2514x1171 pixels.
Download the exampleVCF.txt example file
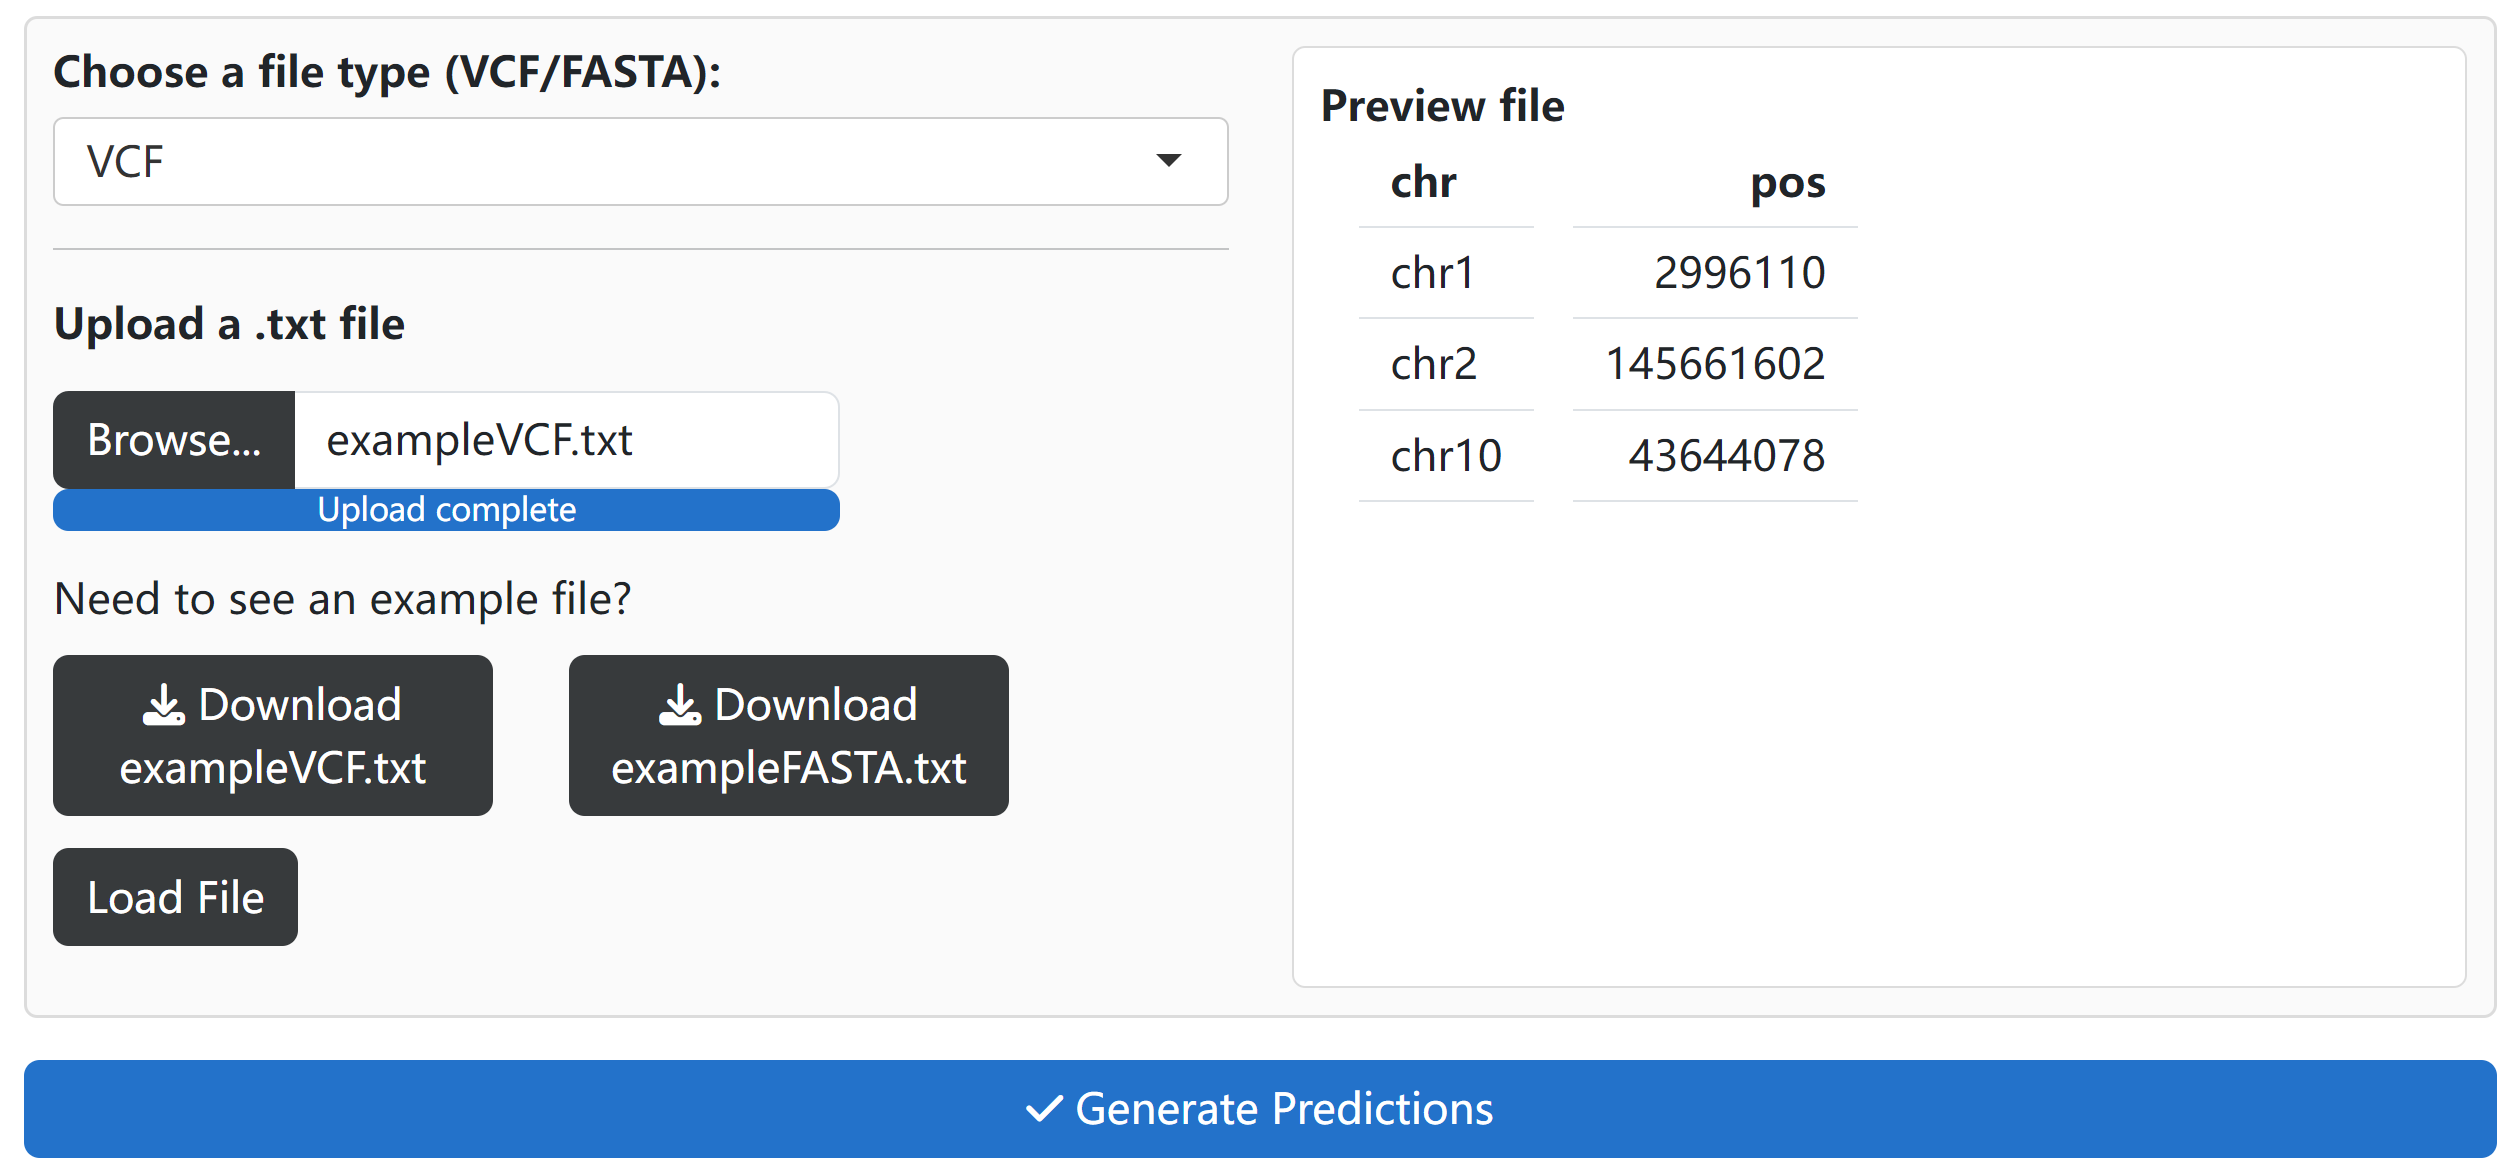[x=273, y=736]
